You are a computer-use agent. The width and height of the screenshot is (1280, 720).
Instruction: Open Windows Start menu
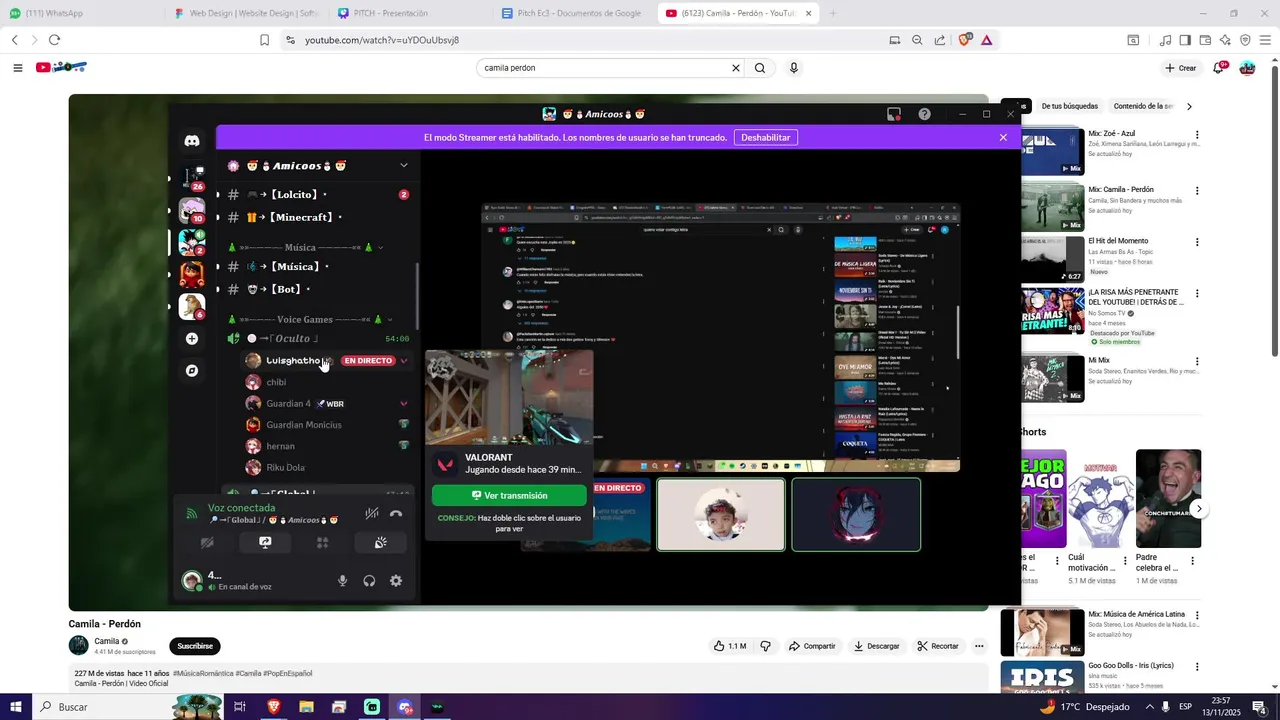(x=15, y=707)
